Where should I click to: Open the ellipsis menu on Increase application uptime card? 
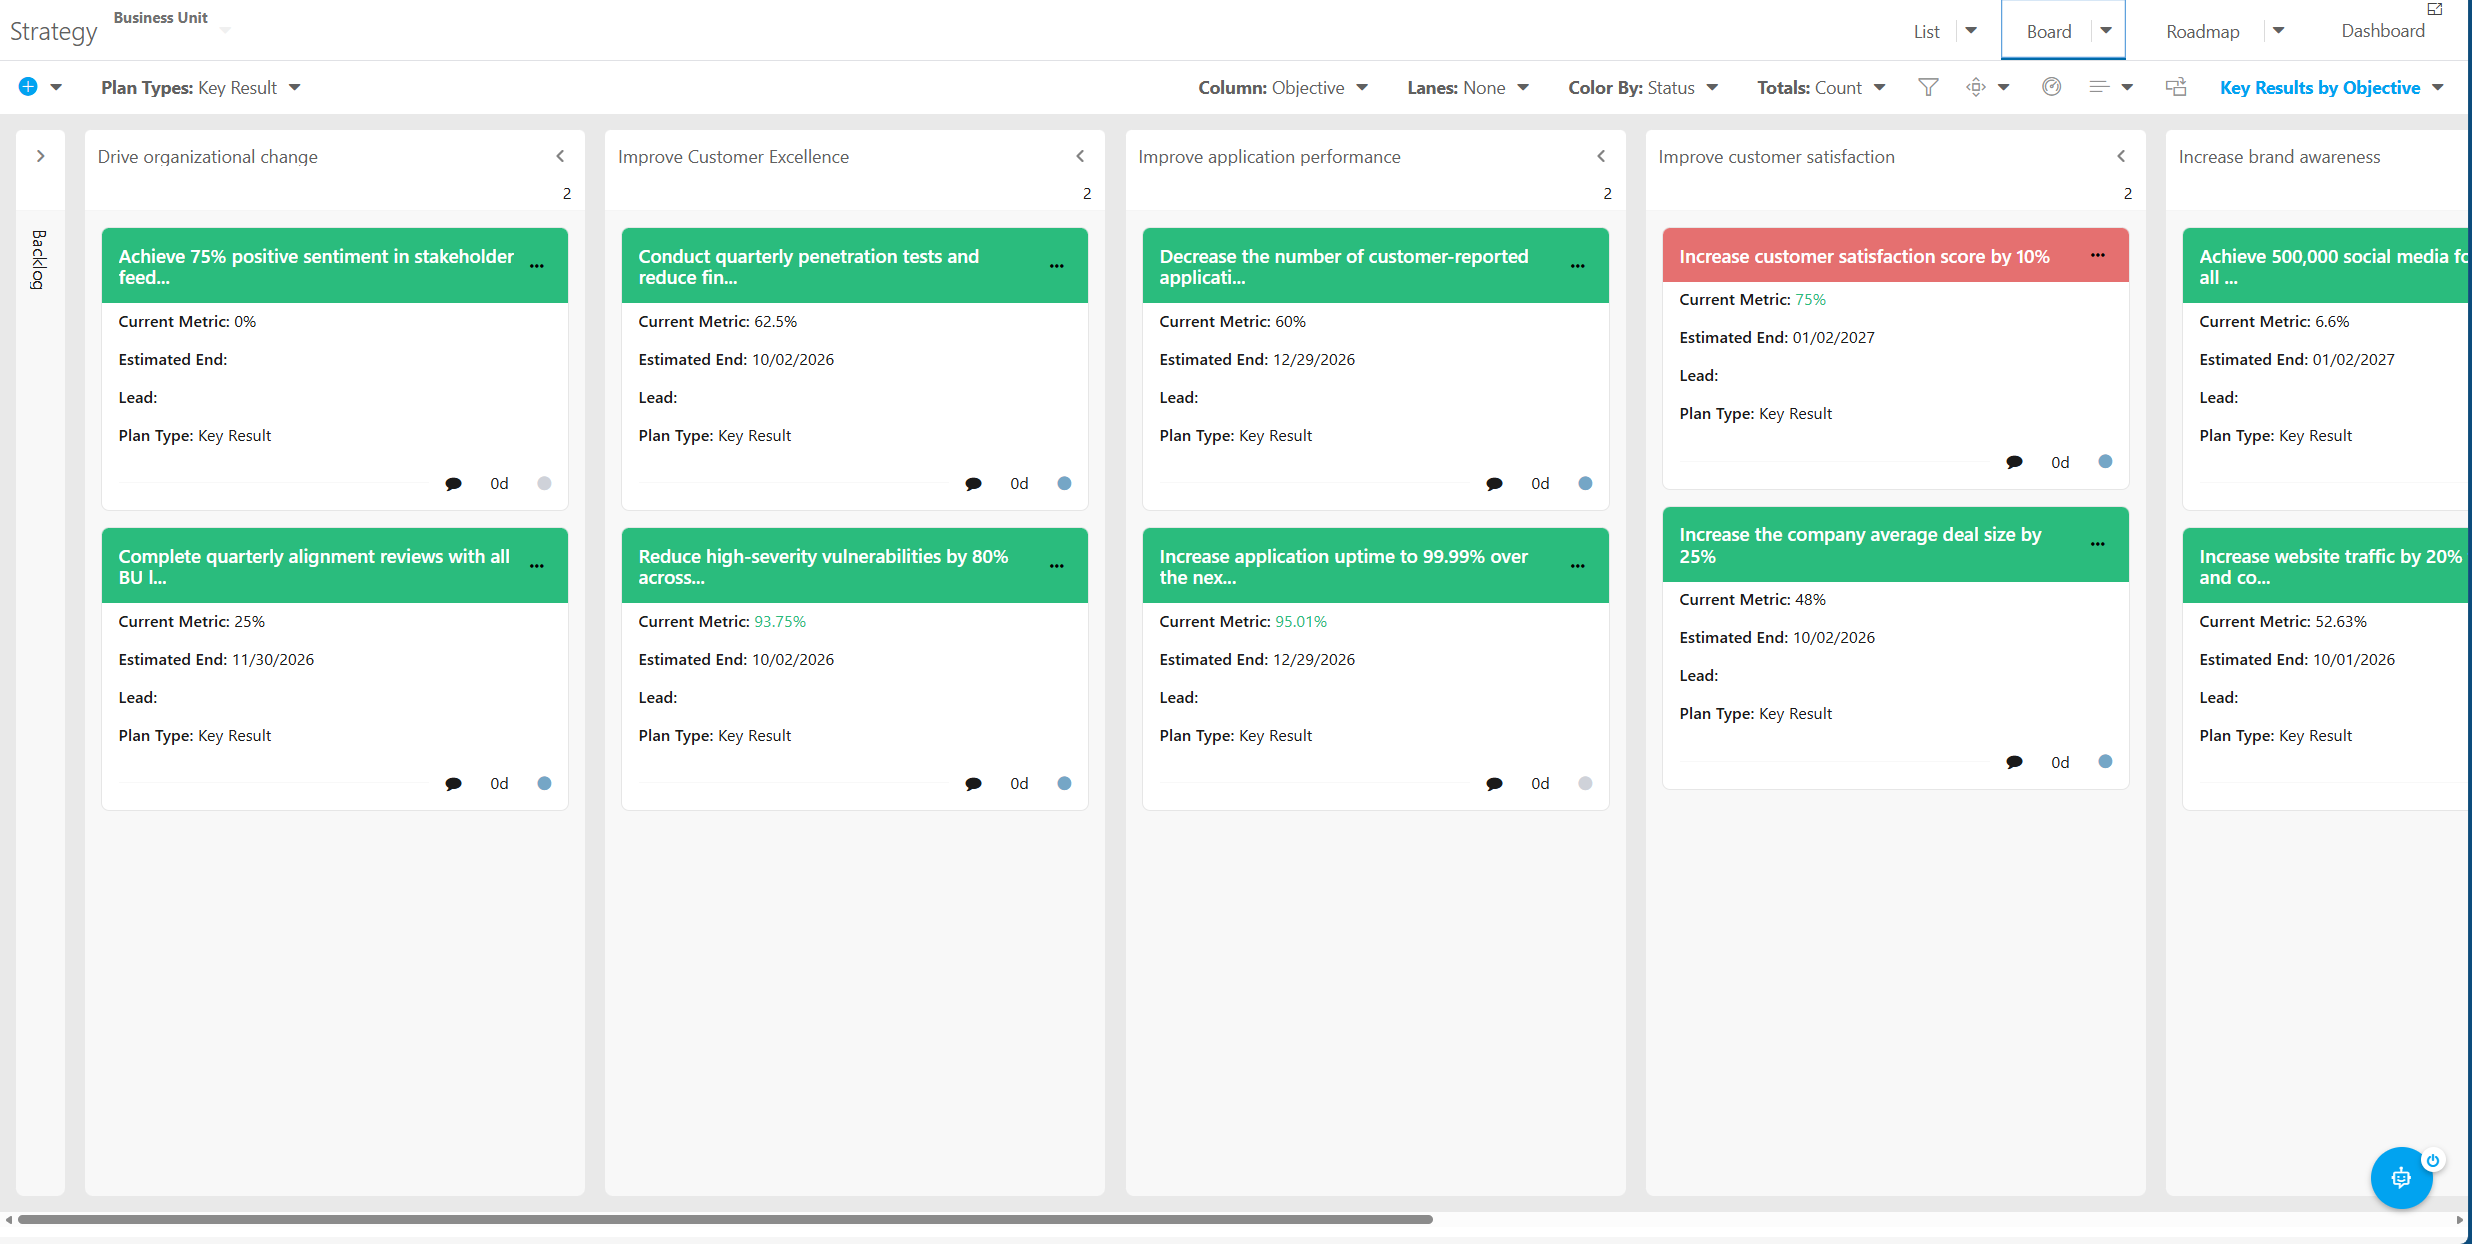[x=1578, y=566]
